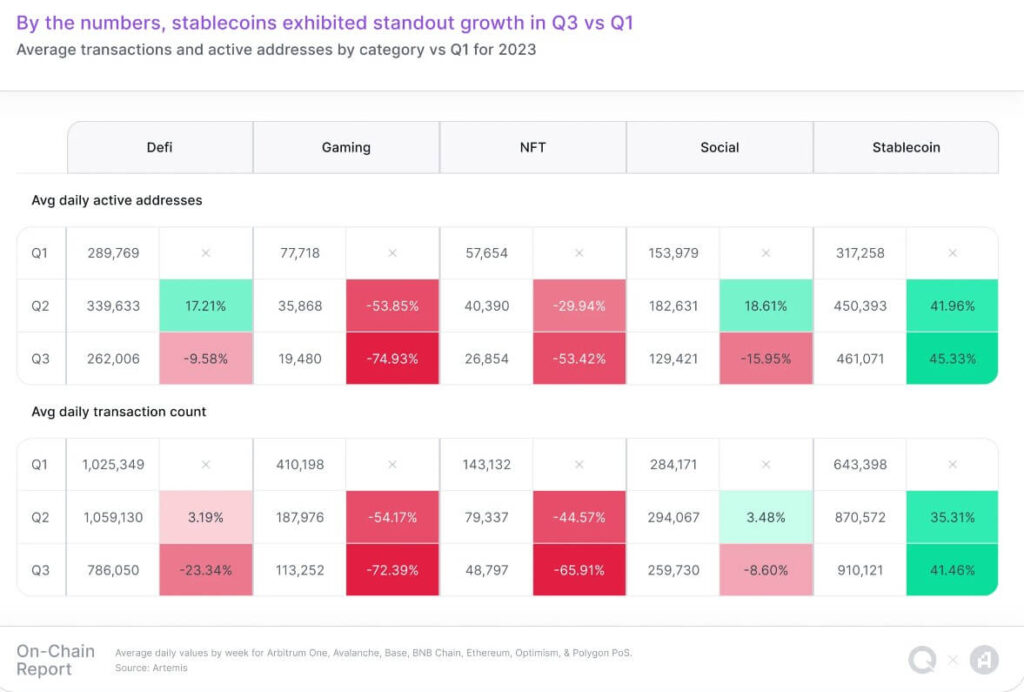The width and height of the screenshot is (1024, 692).
Task: Click the purple chart title text
Action: pos(325,22)
